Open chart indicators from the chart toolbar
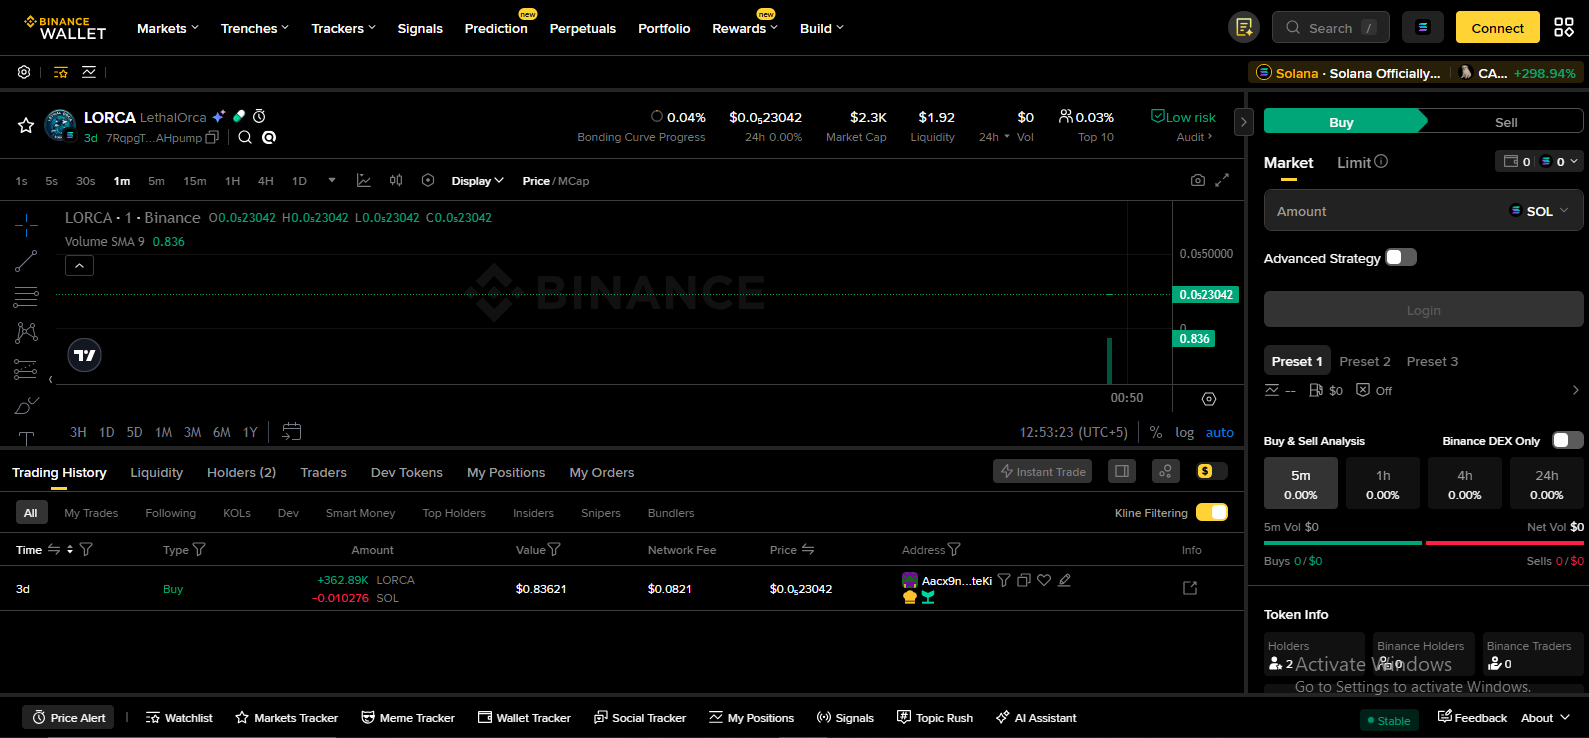 pyautogui.click(x=364, y=181)
